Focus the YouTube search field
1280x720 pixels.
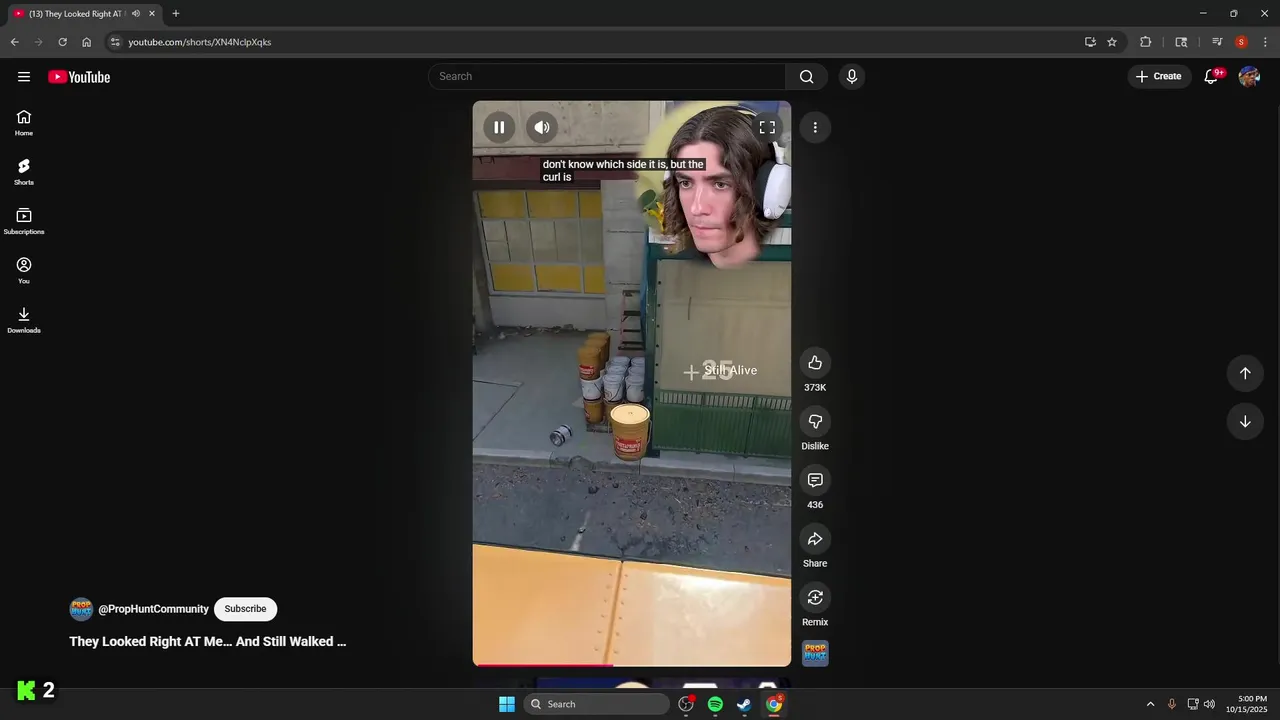[x=607, y=76]
